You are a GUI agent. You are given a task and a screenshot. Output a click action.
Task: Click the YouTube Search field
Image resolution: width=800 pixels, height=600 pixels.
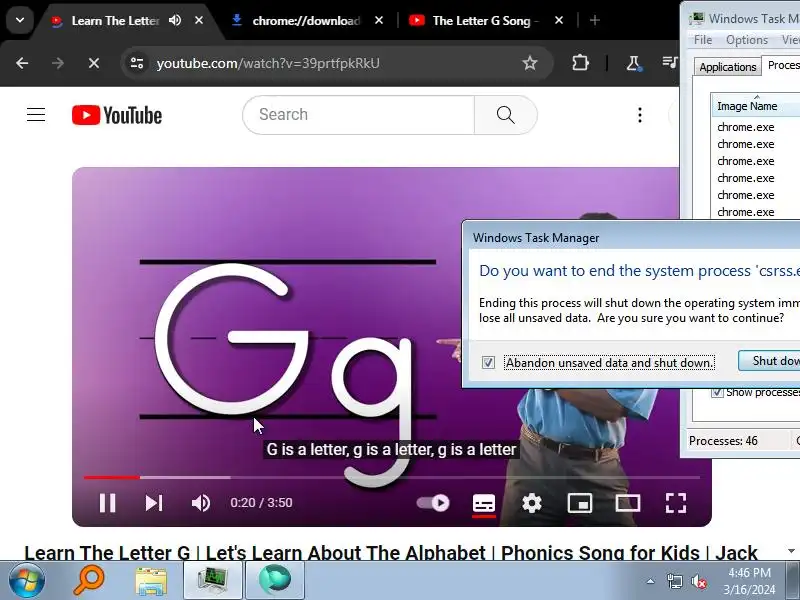(x=359, y=115)
